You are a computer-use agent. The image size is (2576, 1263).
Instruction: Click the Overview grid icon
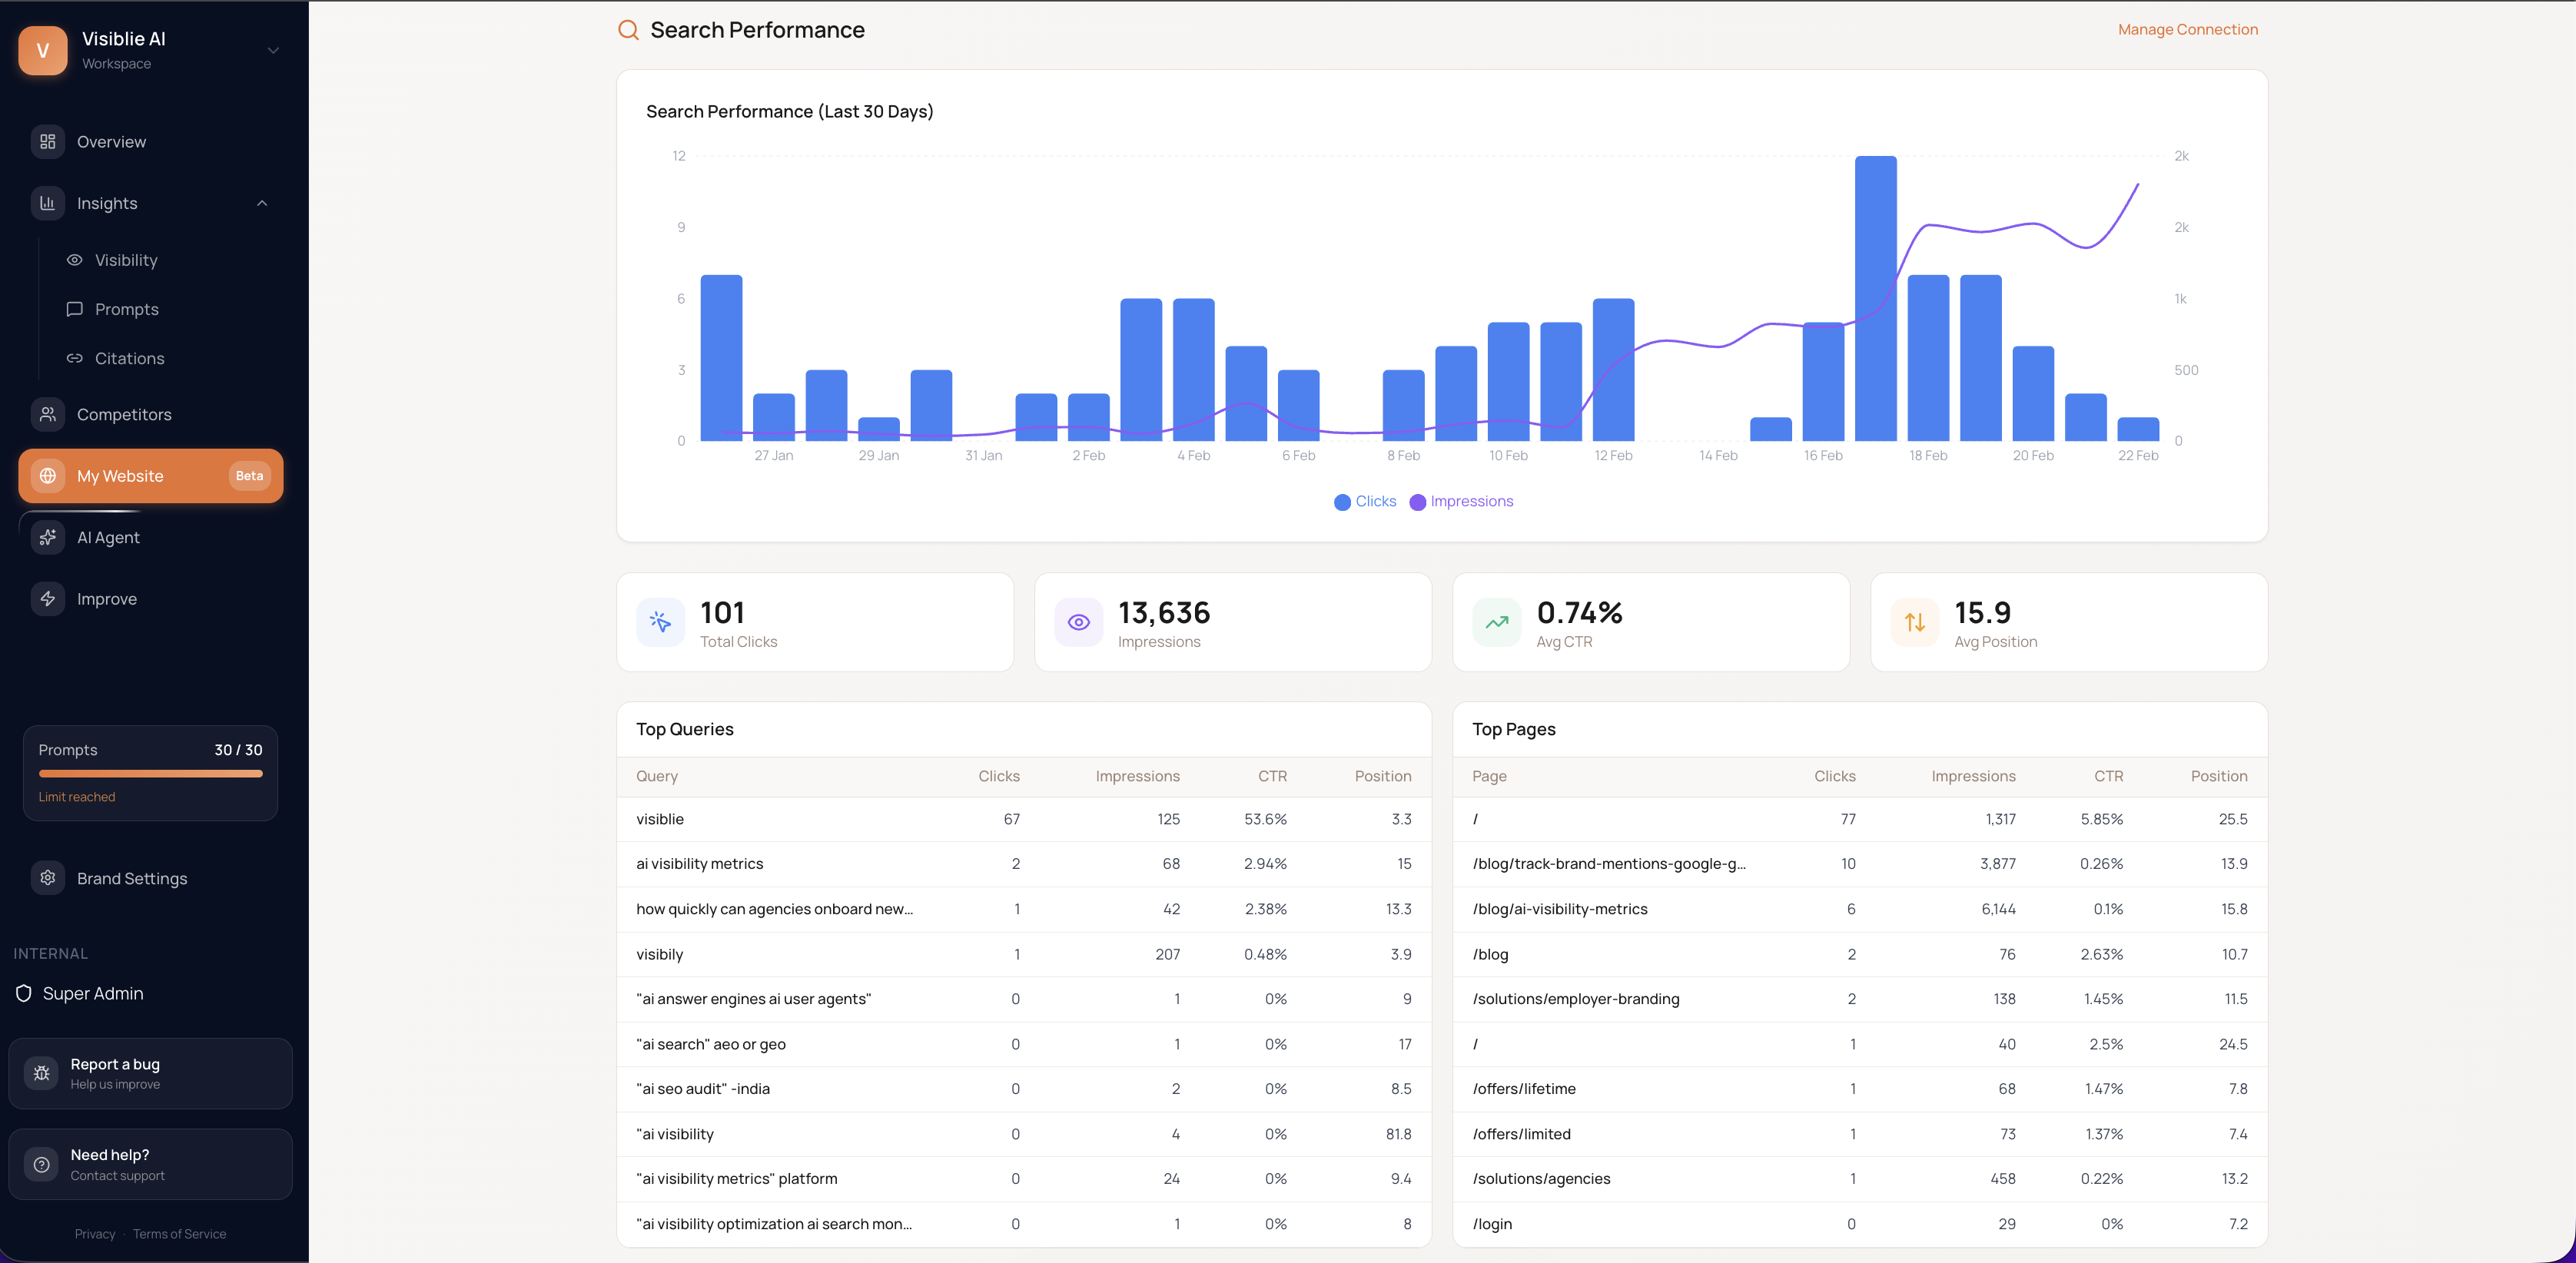tap(47, 142)
